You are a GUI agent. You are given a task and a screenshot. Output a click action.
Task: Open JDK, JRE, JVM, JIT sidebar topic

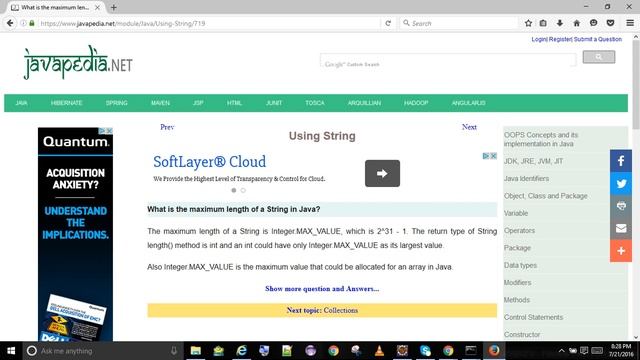533,161
